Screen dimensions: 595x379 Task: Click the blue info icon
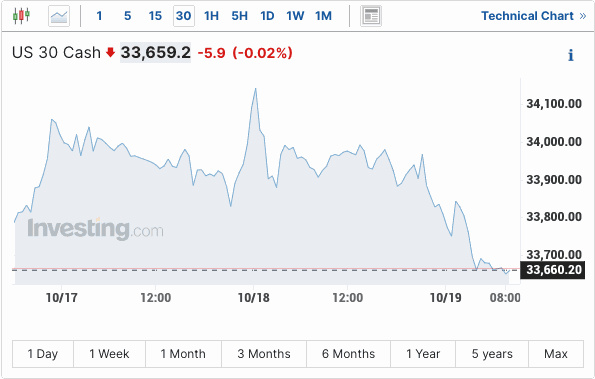[570, 55]
